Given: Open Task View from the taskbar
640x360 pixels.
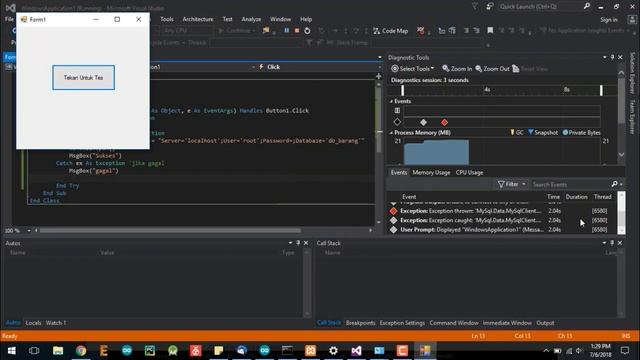Looking at the screenshot, I should tap(34, 351).
